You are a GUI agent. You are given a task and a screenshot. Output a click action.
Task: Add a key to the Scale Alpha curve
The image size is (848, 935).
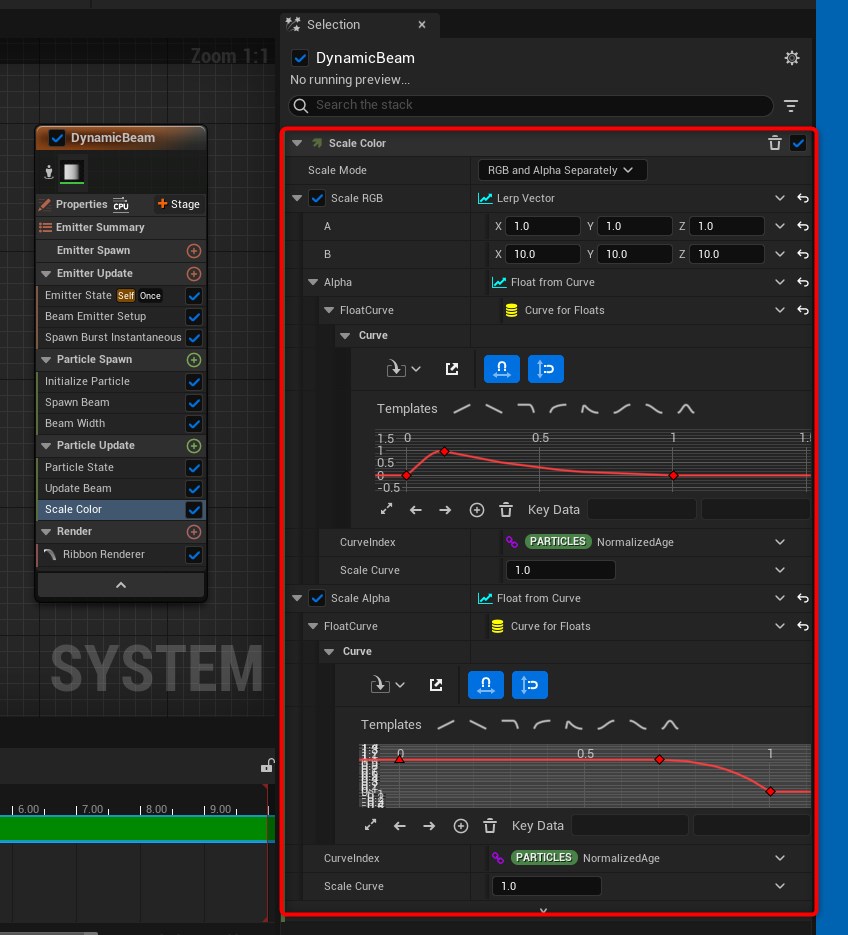pos(460,826)
